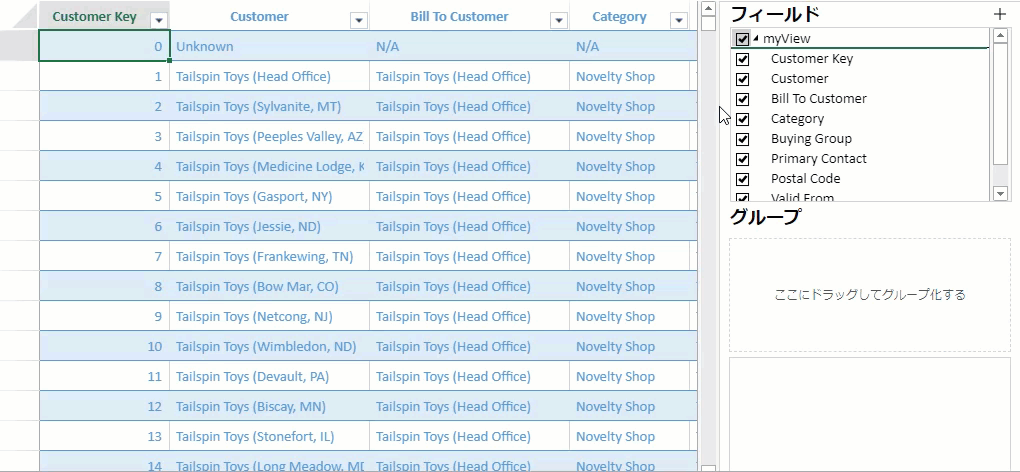Open the Bill To Customer filter dropdown

558,19
